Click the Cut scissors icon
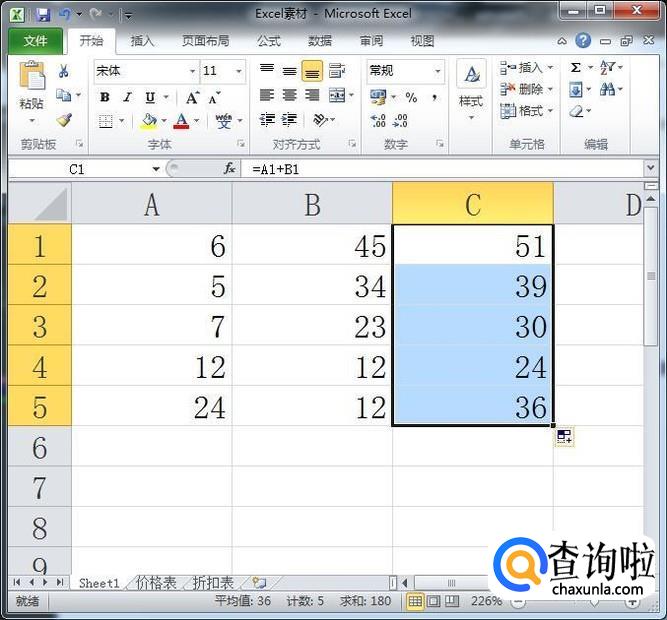Screen dimensions: 667x620 pyautogui.click(x=64, y=72)
